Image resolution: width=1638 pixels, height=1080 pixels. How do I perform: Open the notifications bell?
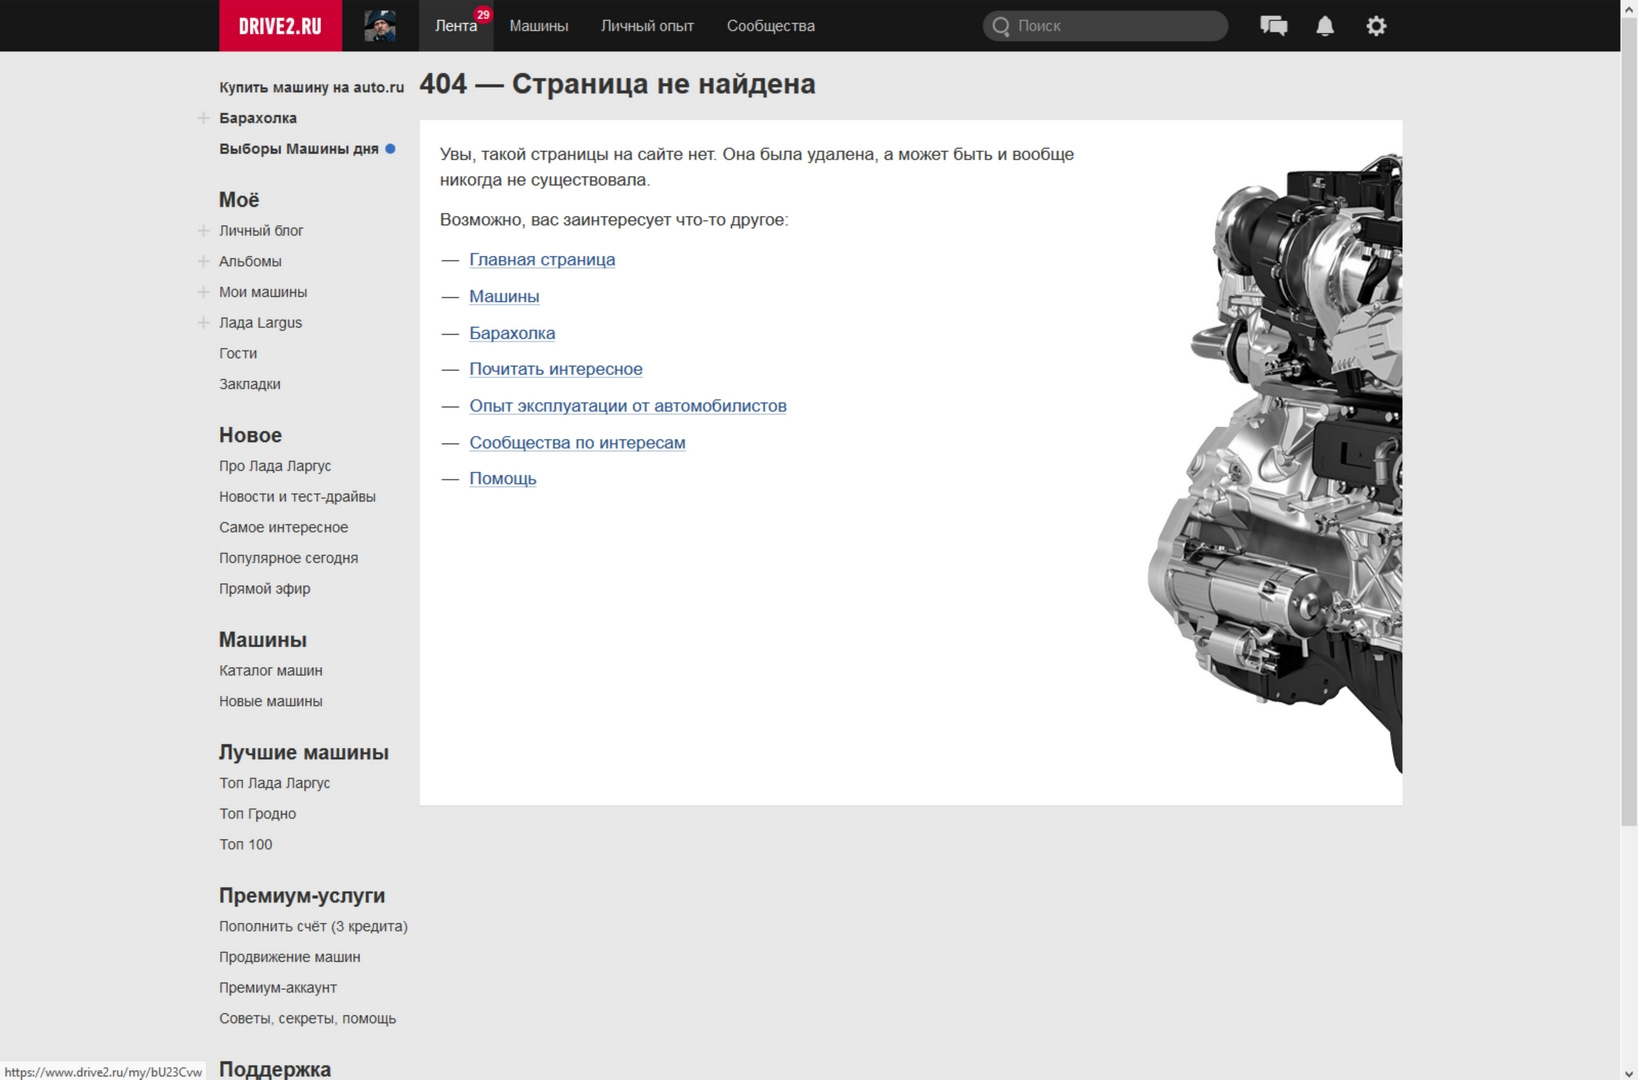pos(1325,26)
